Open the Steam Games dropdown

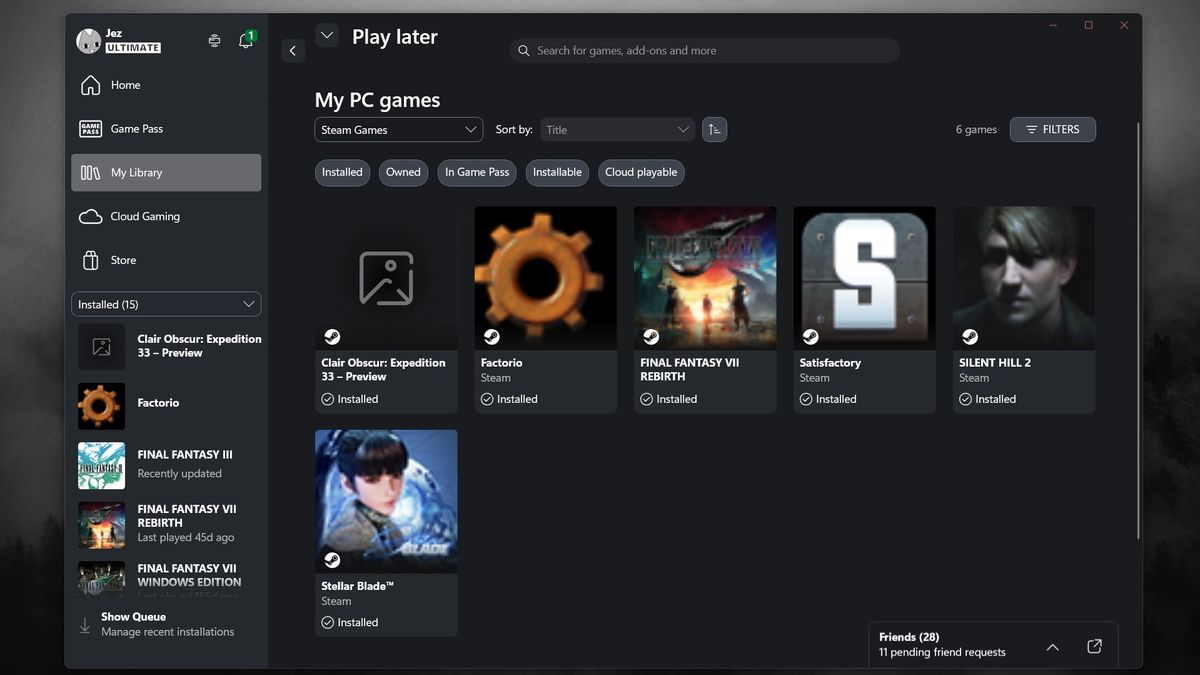click(399, 130)
